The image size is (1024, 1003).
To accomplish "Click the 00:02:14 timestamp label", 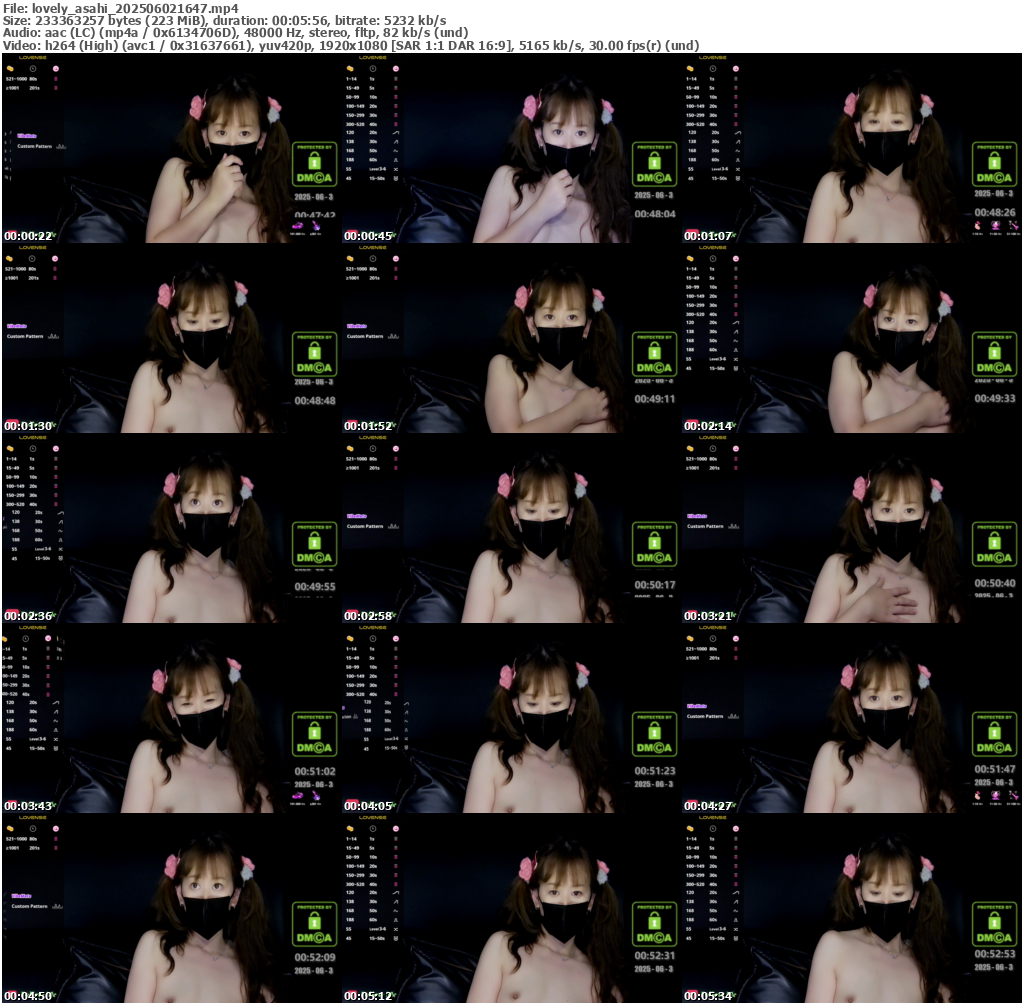I will click(708, 426).
